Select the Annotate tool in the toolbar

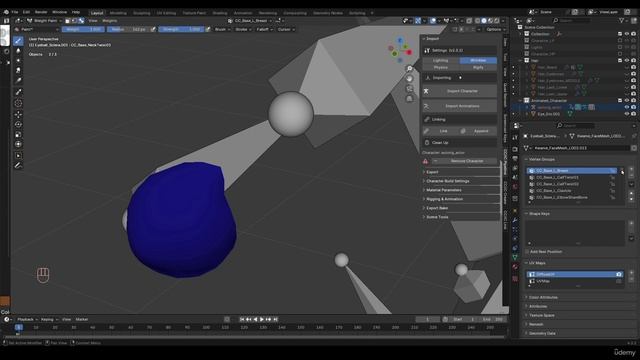(x=18, y=165)
